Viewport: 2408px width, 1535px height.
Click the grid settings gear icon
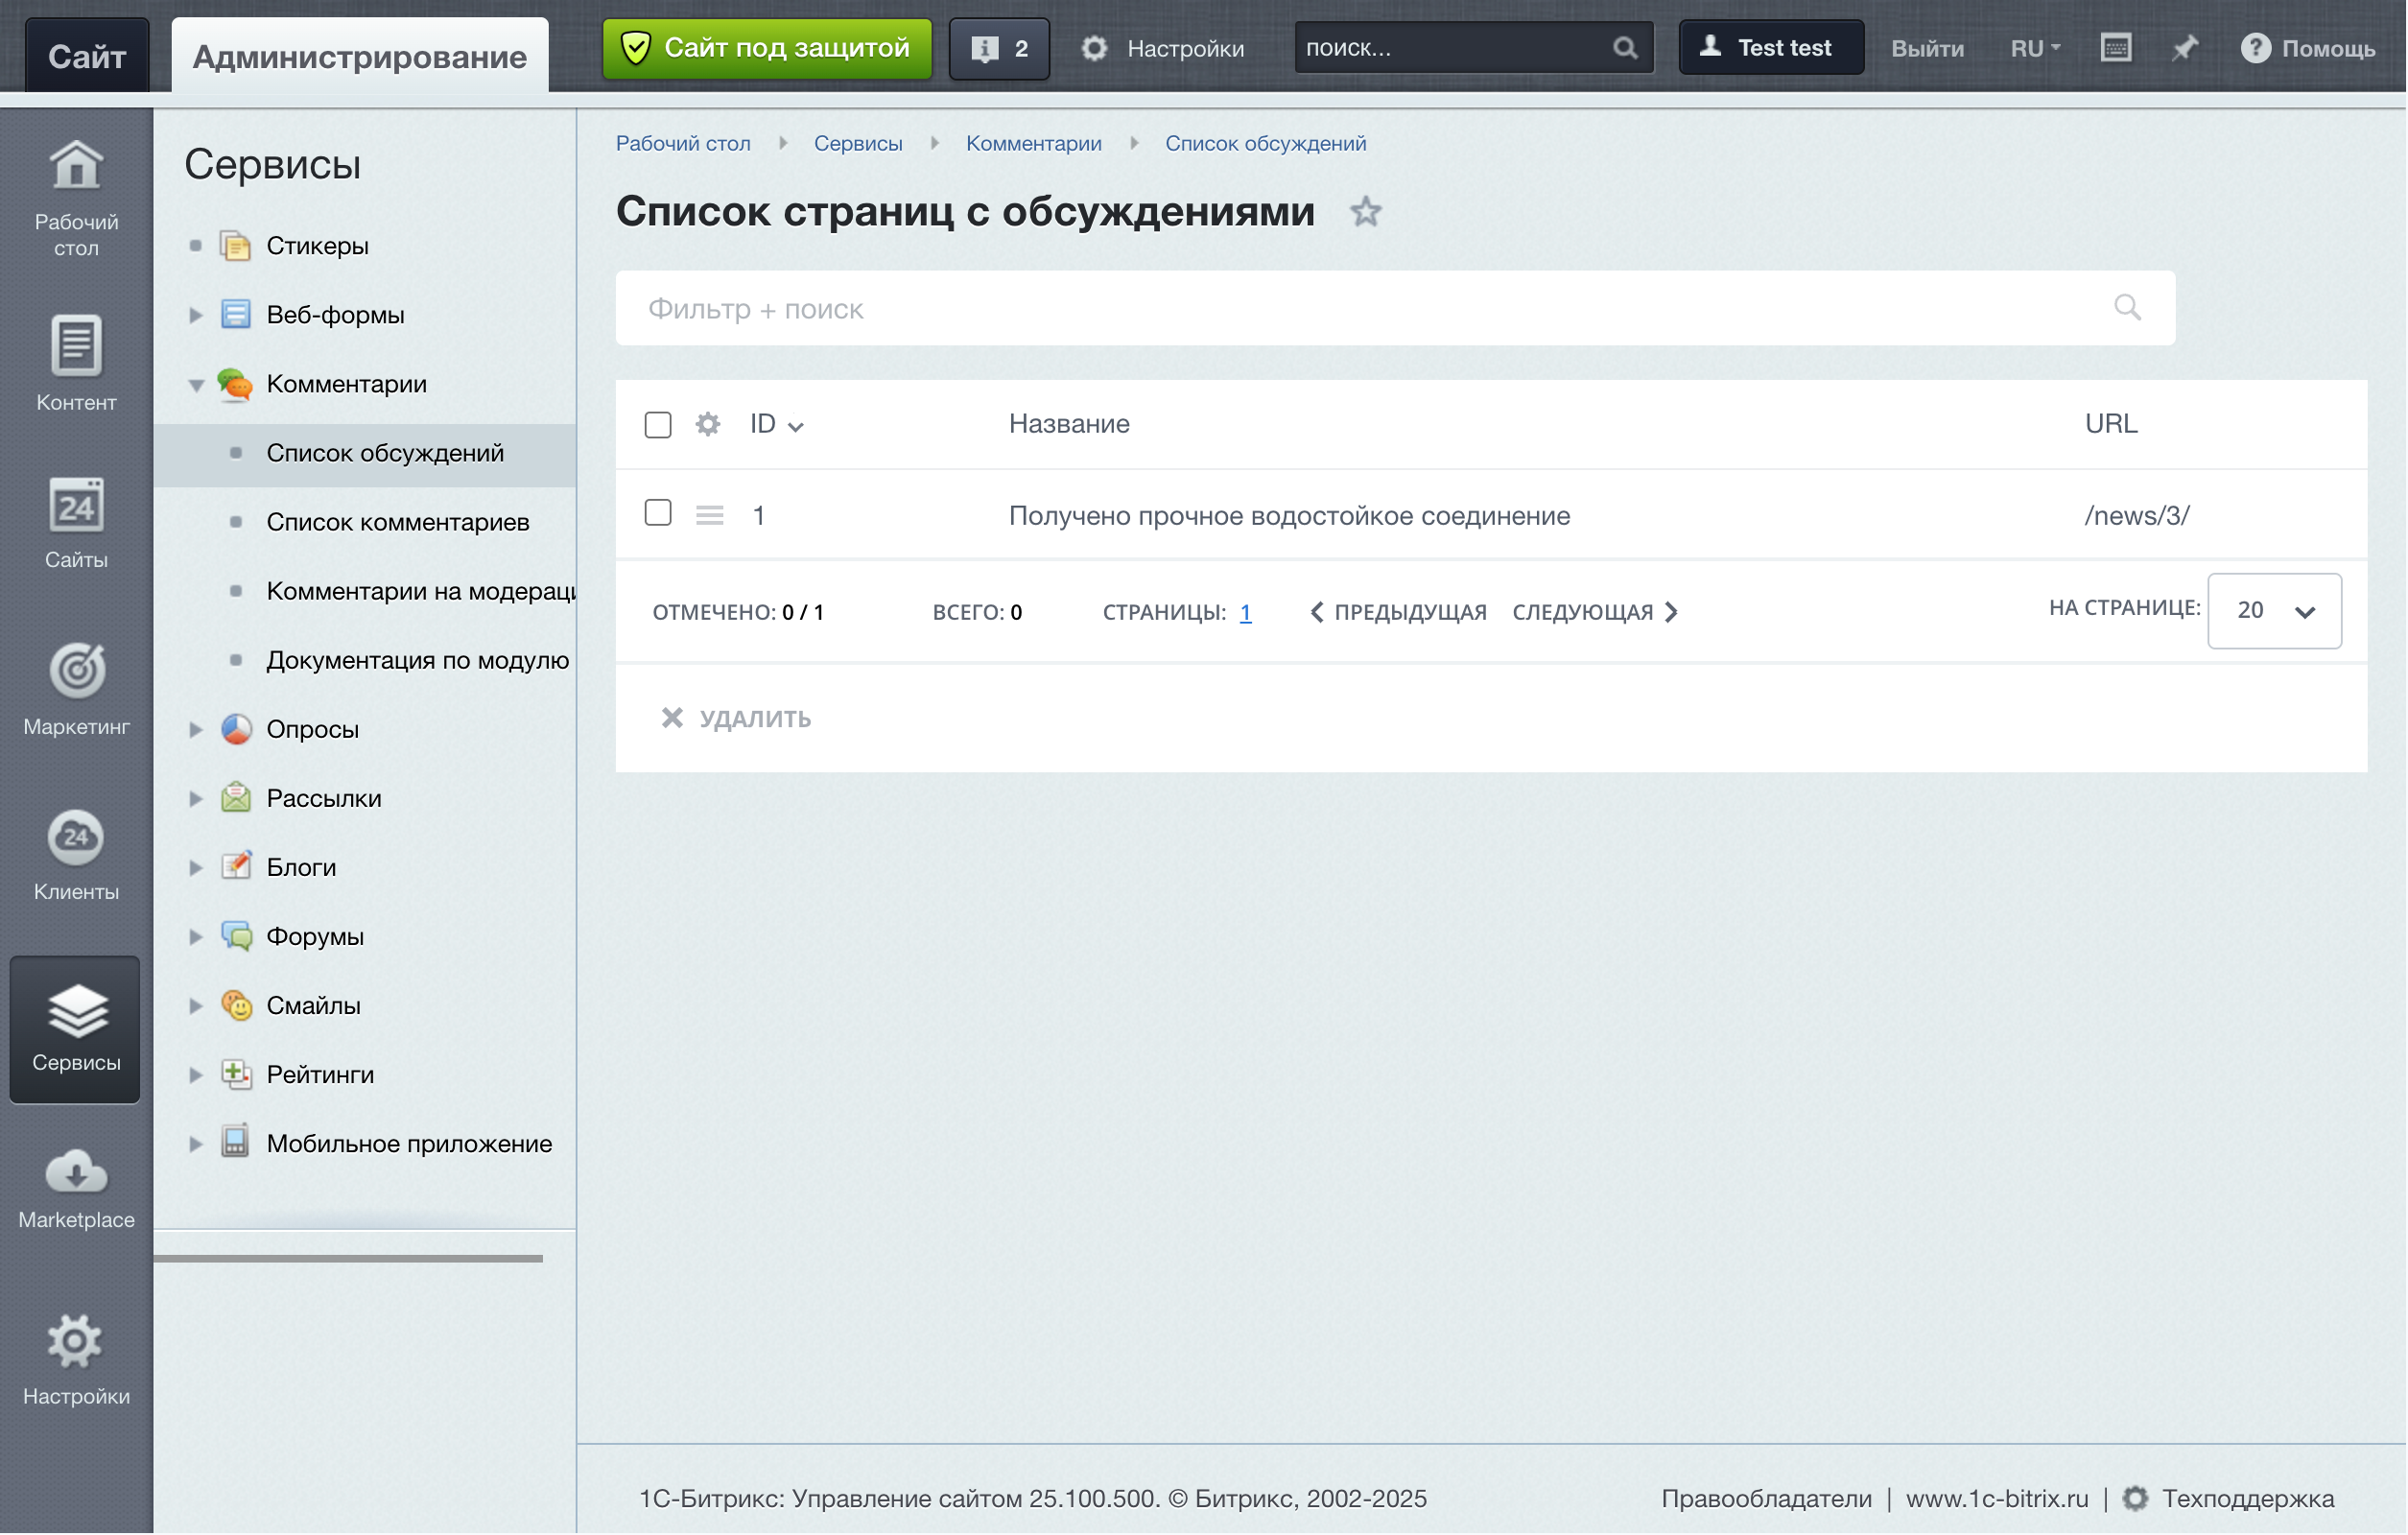coord(708,425)
